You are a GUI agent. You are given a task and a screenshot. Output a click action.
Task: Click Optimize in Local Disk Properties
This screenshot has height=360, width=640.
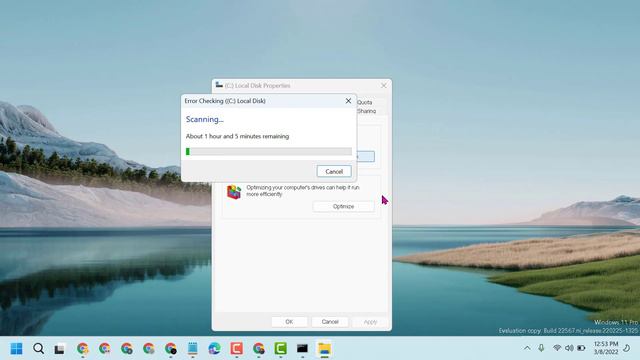(x=343, y=207)
